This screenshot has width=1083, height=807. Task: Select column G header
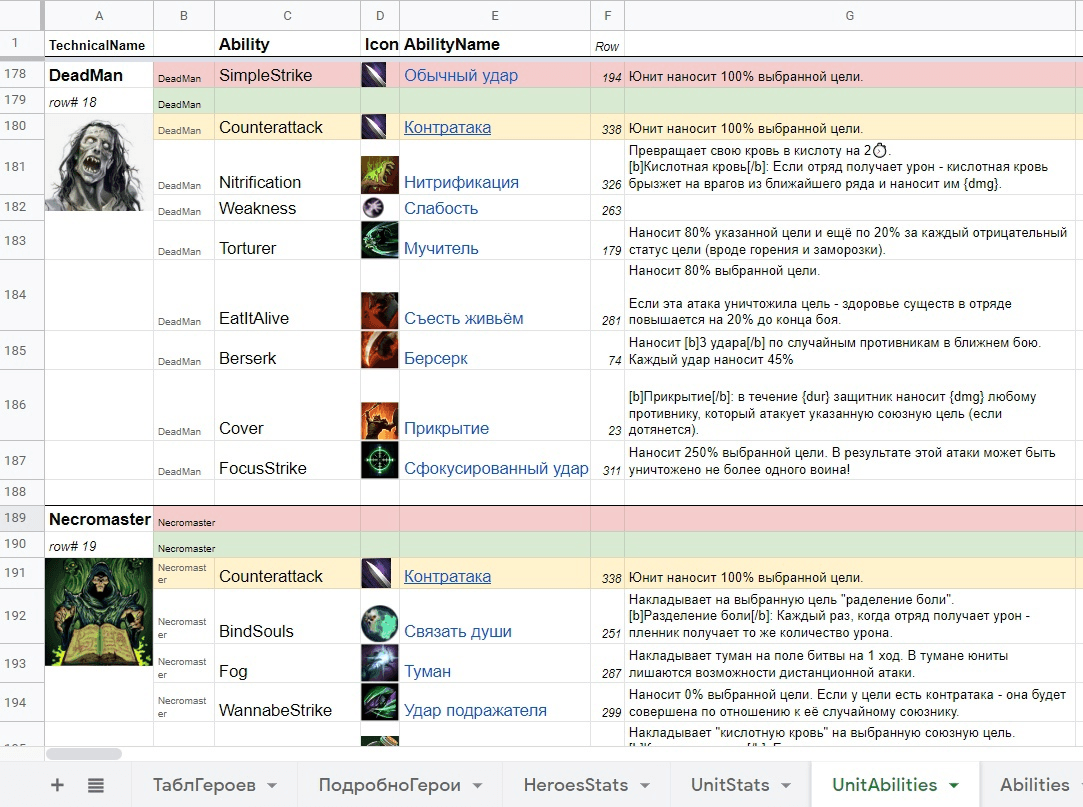(849, 15)
